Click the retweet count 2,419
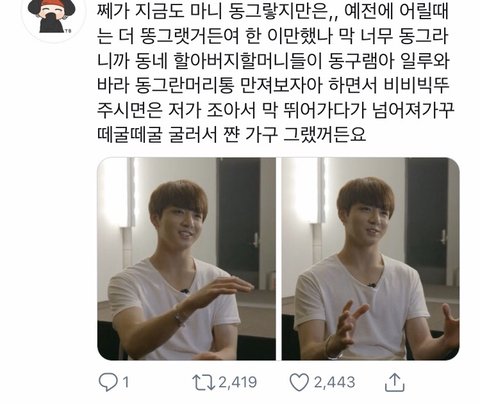The image size is (480, 404). pos(238,382)
